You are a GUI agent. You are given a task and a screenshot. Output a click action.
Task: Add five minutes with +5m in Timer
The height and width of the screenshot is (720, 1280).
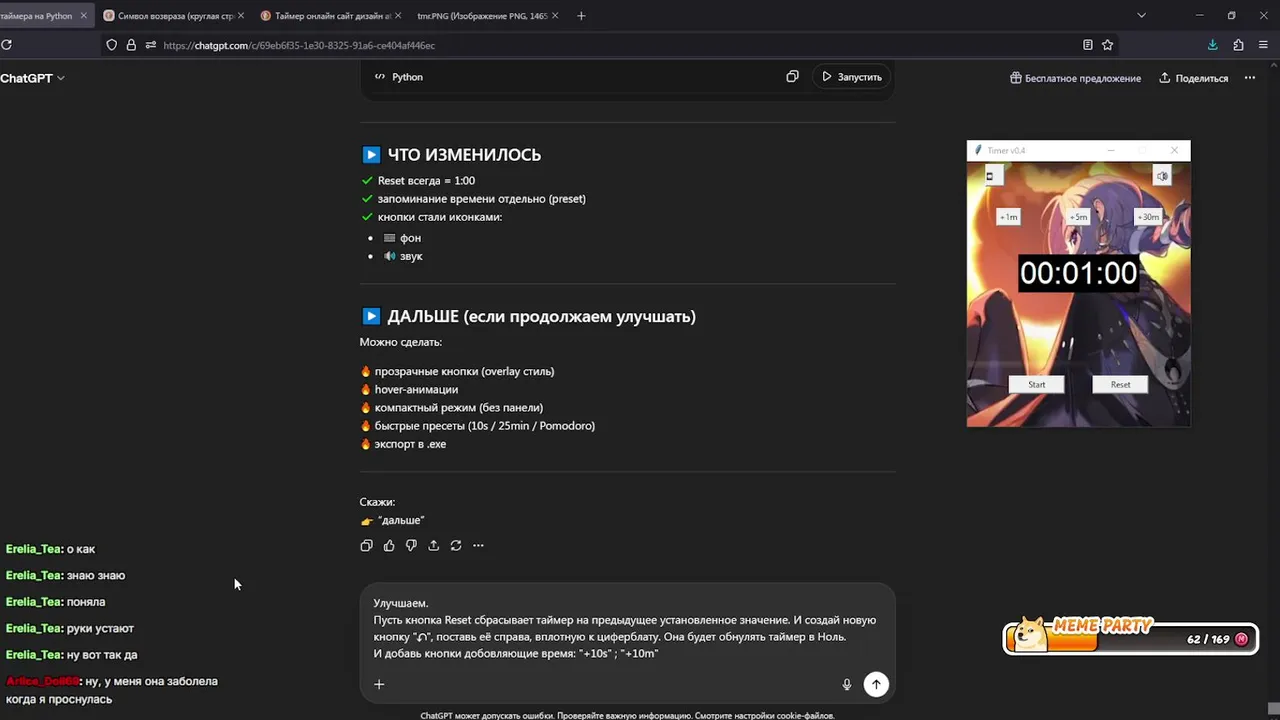1078,217
